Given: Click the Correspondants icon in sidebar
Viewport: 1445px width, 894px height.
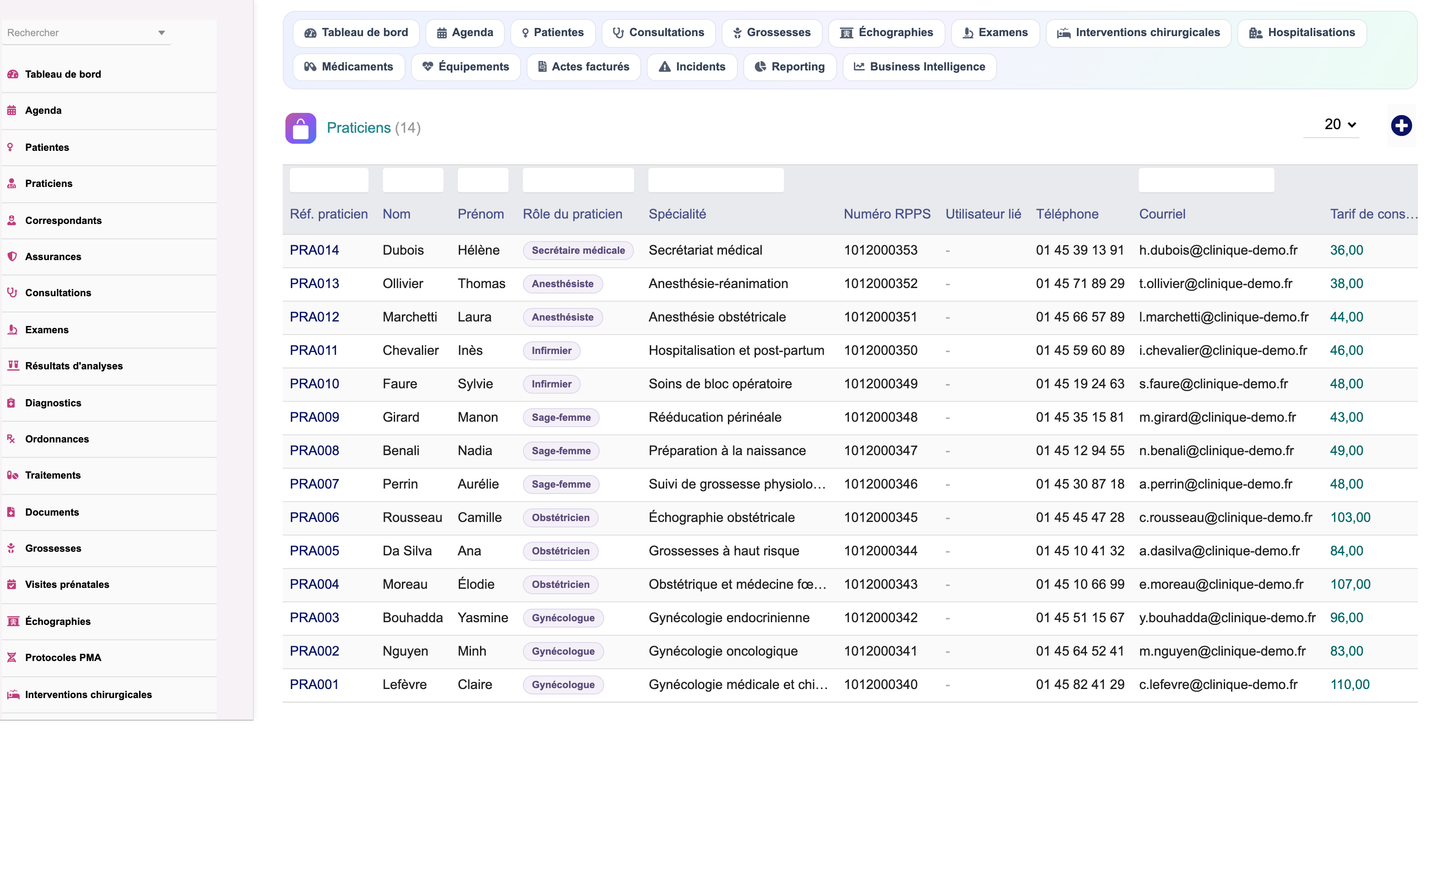Looking at the screenshot, I should pyautogui.click(x=12, y=220).
